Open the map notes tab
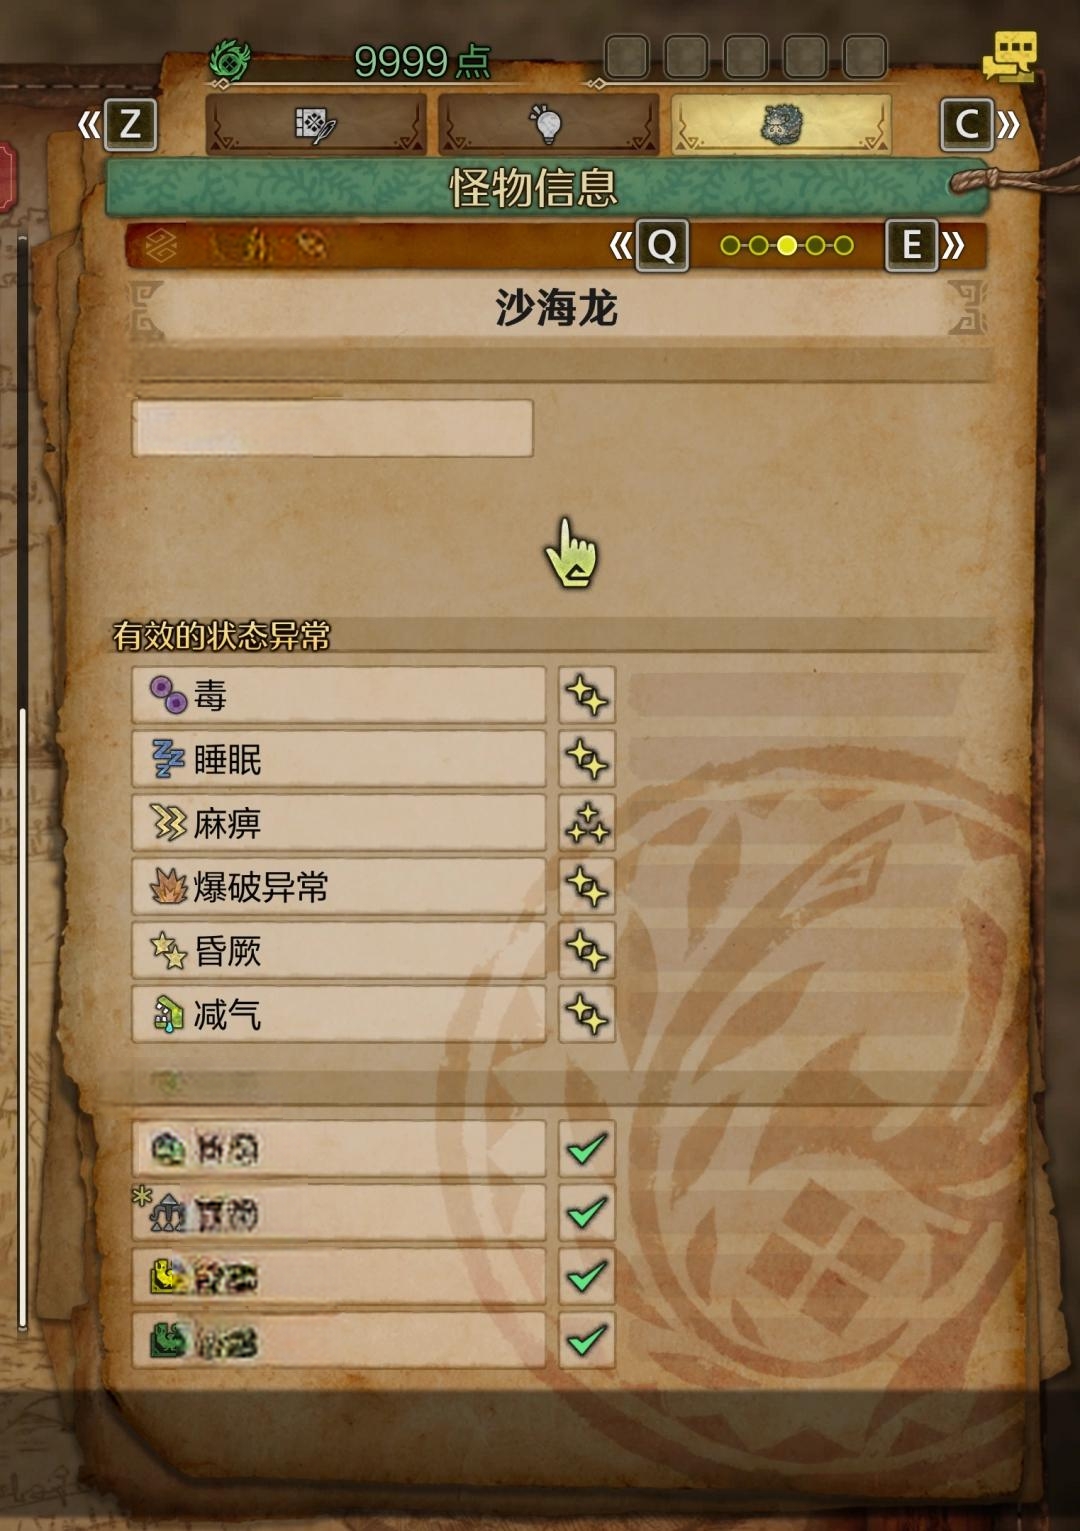The width and height of the screenshot is (1080, 1531). tap(316, 125)
